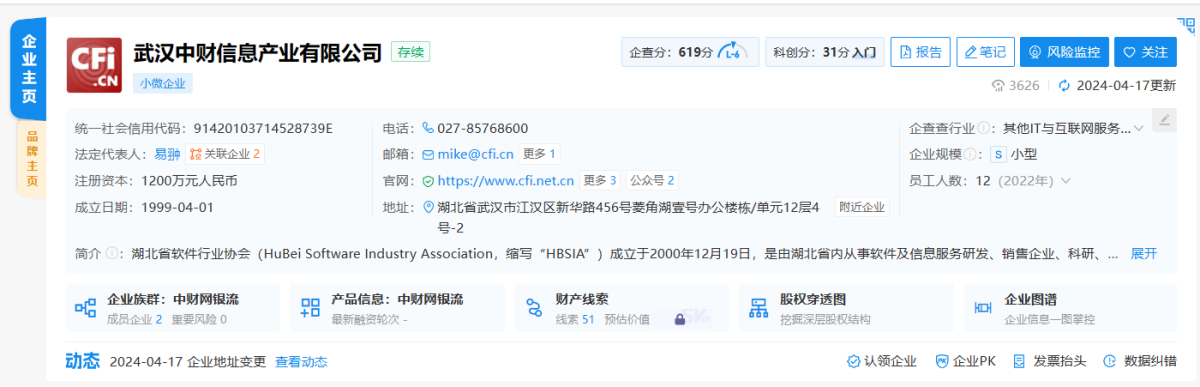Click the 关注 follow button
Screen dimensions: 1200x387
pos(1146,51)
